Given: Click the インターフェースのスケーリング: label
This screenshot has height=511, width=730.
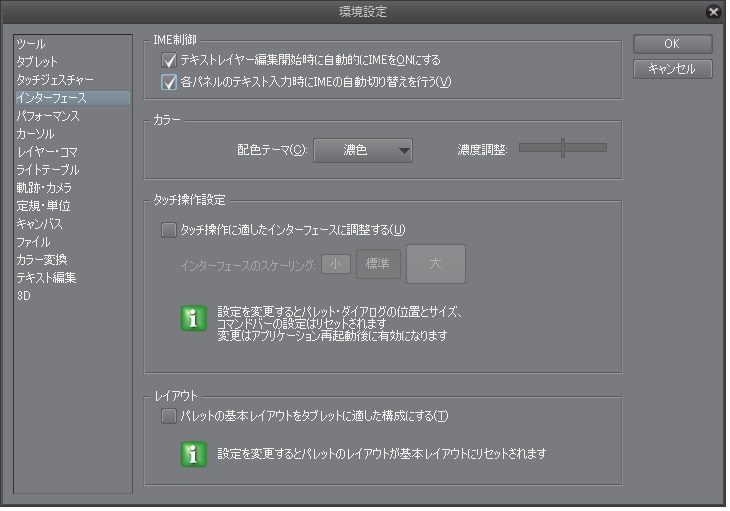Looking at the screenshot, I should tap(248, 266).
